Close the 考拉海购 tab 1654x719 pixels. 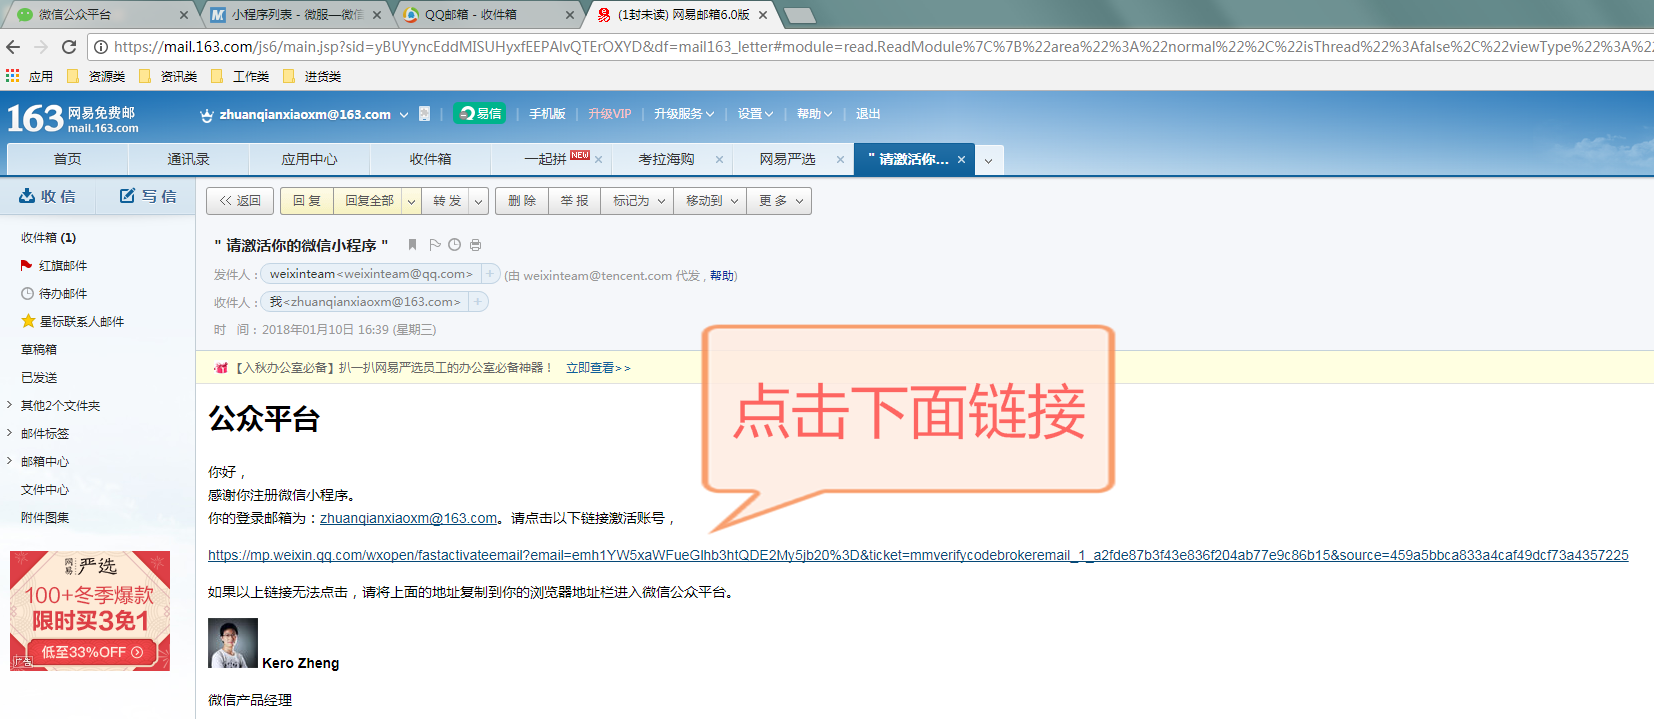(719, 159)
